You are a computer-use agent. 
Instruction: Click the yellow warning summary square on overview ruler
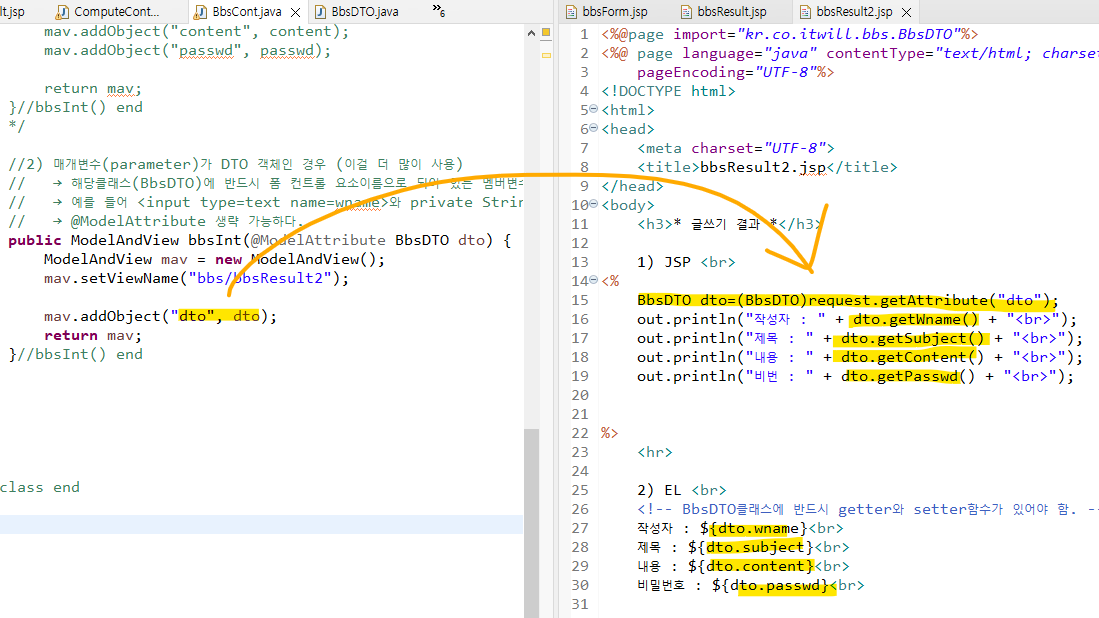[x=546, y=32]
